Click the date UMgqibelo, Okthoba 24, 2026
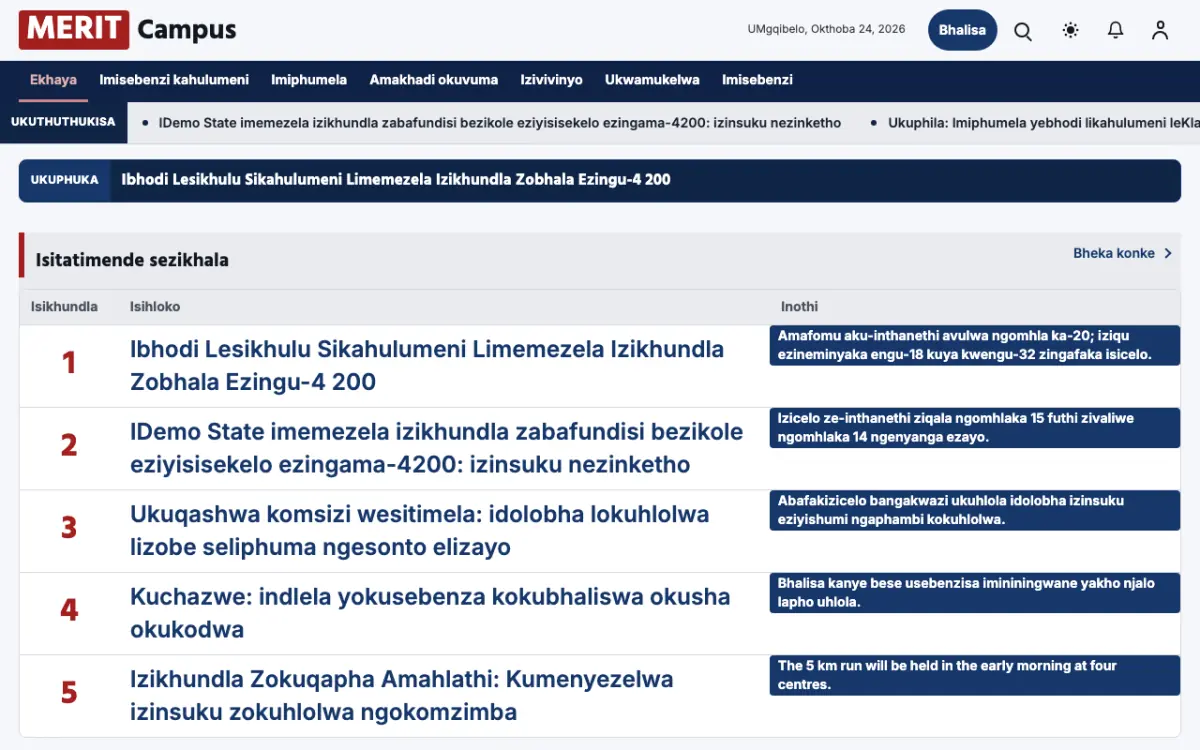This screenshot has height=750, width=1200. click(826, 29)
